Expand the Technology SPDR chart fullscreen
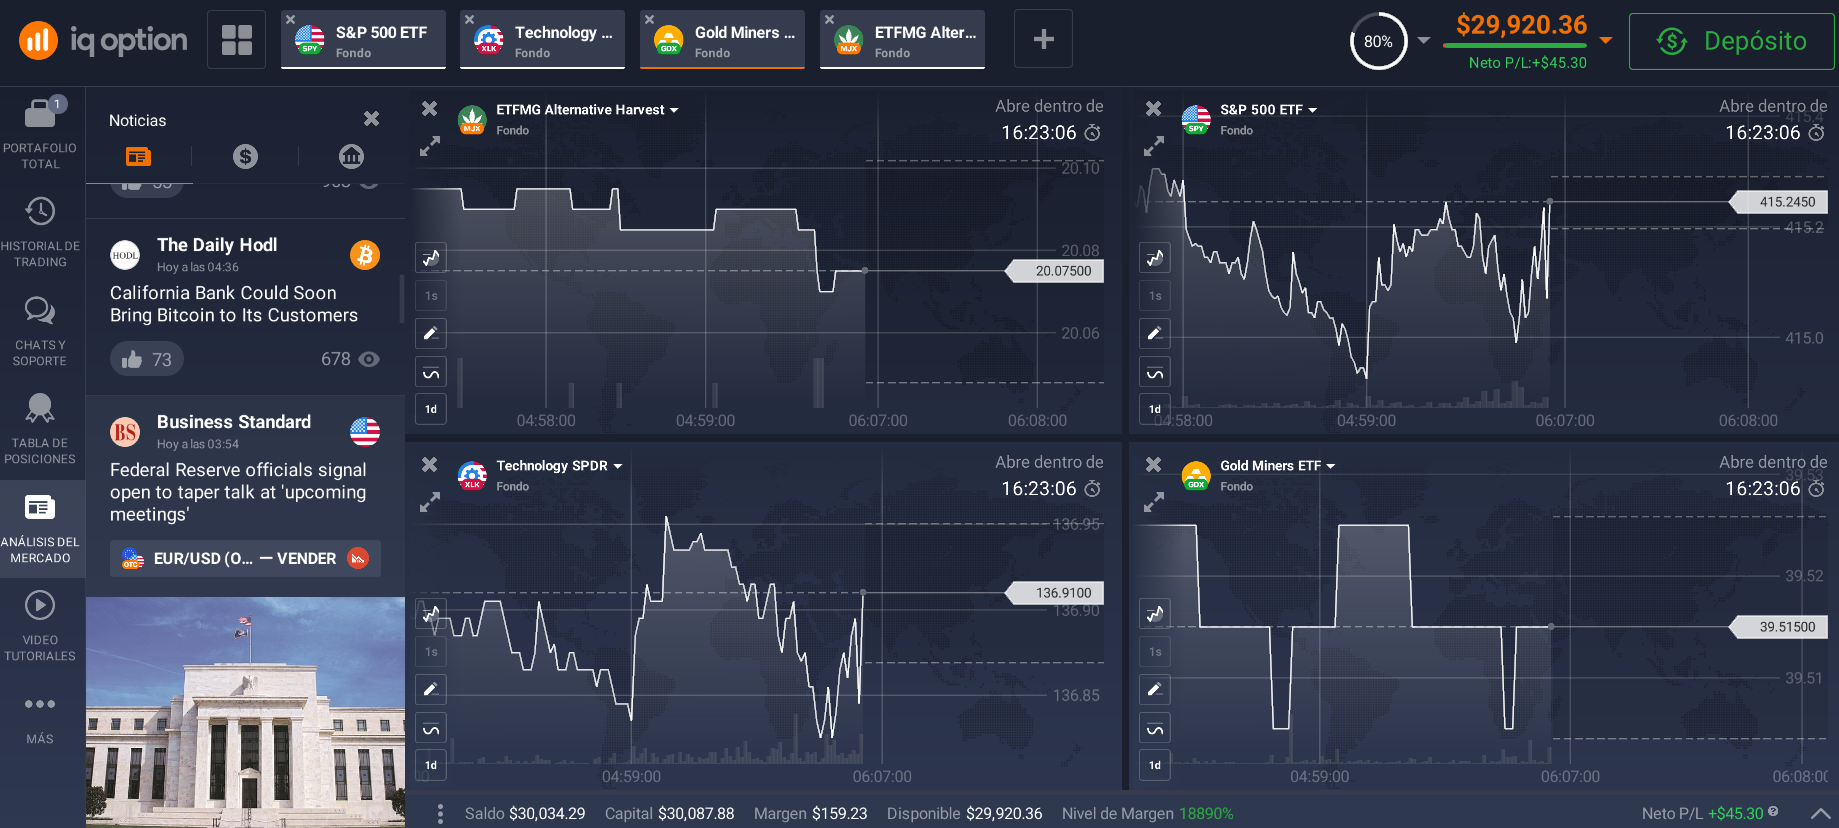Image resolution: width=1839 pixels, height=828 pixels. (430, 503)
